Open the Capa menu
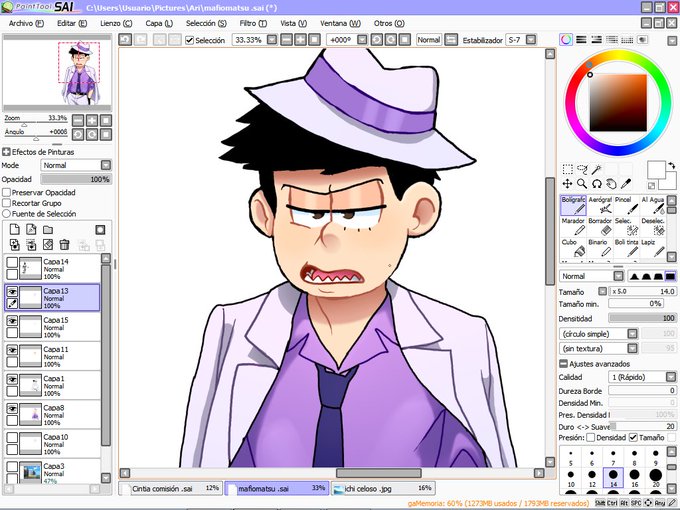 pos(159,23)
